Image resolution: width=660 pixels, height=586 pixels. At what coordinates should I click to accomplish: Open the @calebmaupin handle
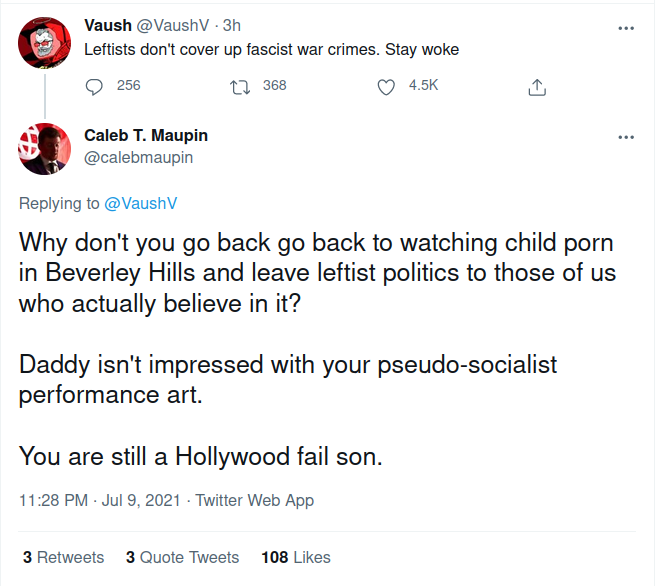[139, 157]
